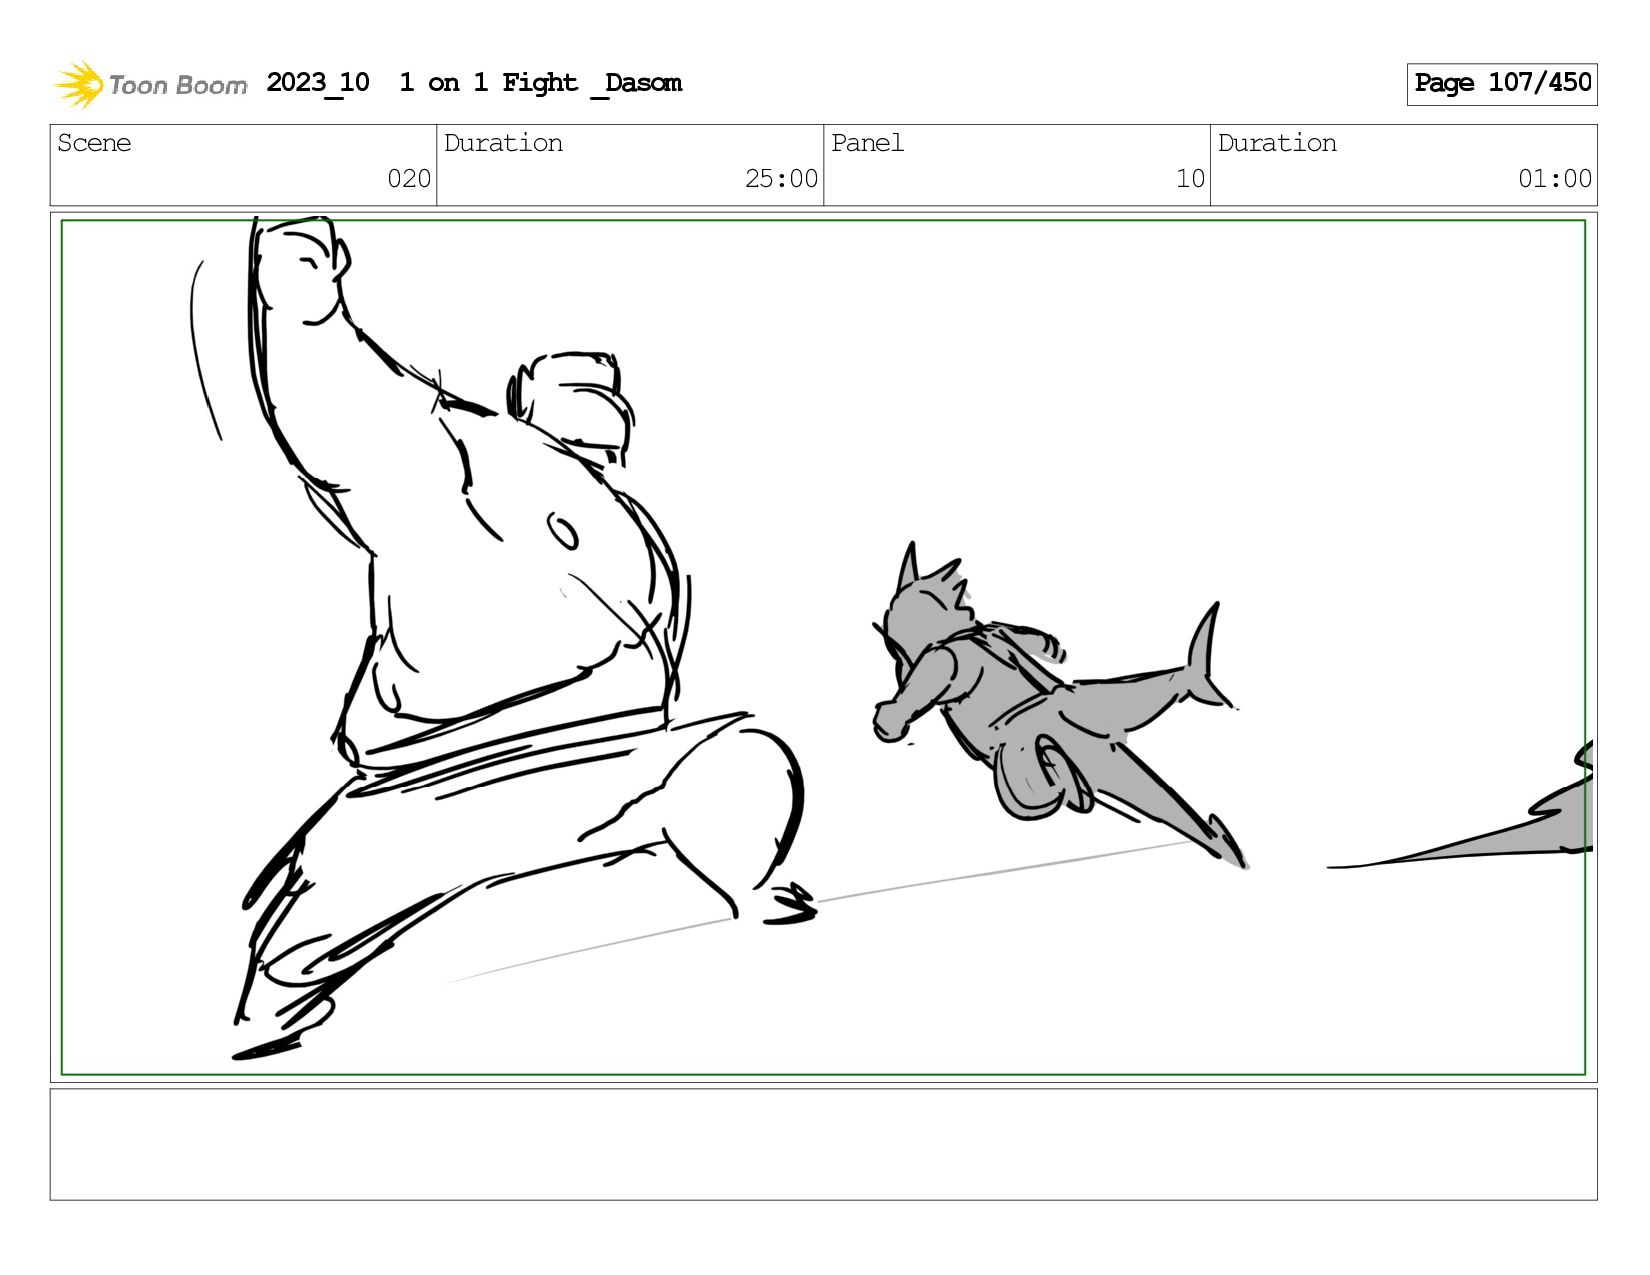1650x1275 pixels.
Task: Click the scene duration value '25:00'
Action: tap(781, 179)
